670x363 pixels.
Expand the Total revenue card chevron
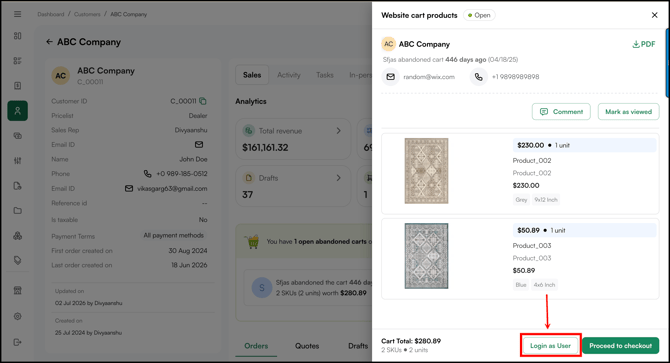point(338,131)
